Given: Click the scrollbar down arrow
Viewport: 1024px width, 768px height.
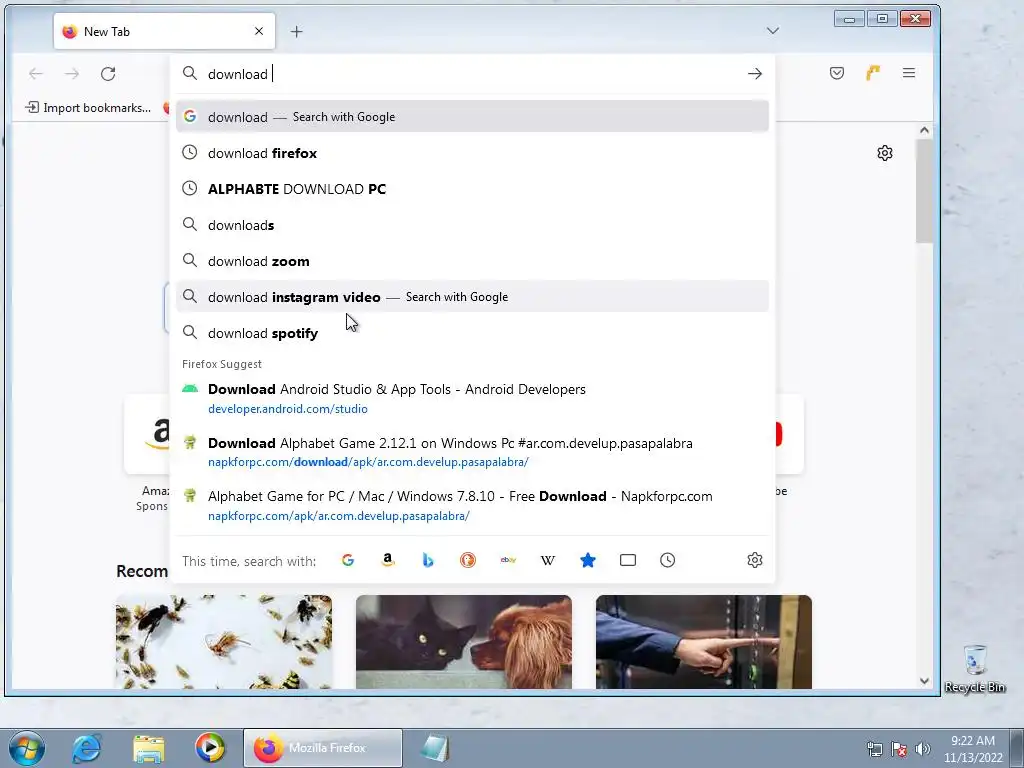Looking at the screenshot, I should (x=924, y=680).
